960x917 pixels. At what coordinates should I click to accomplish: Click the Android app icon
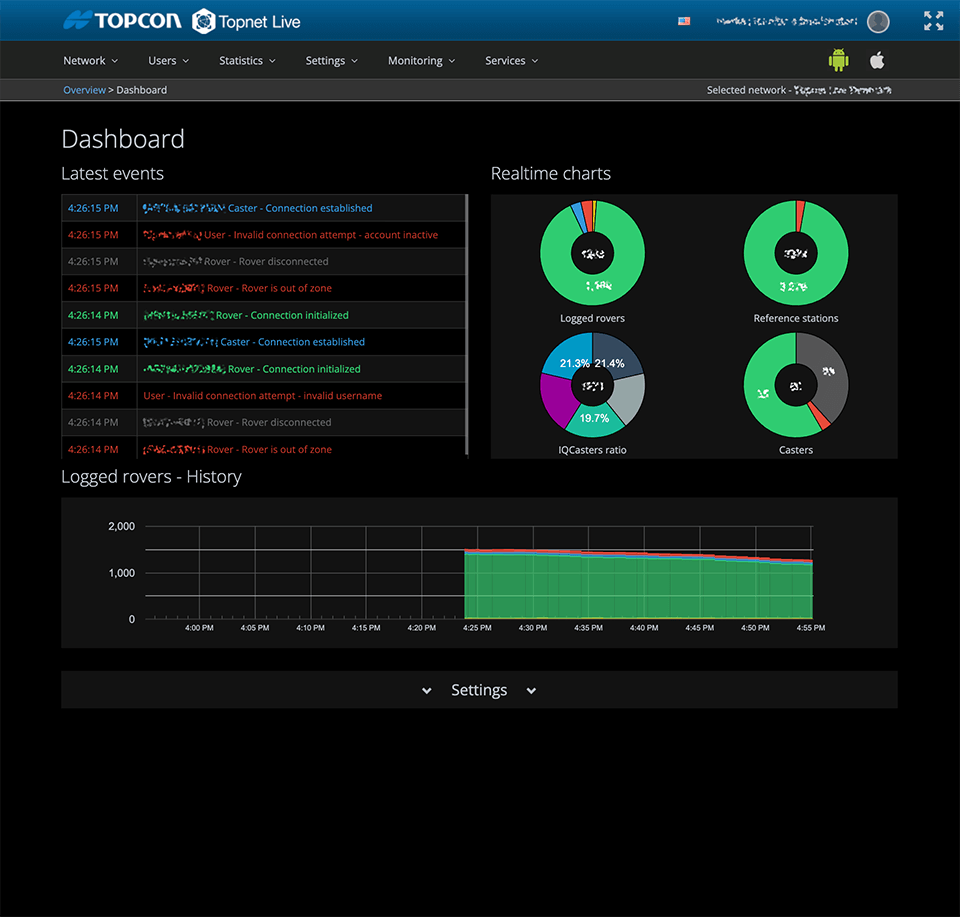tap(838, 61)
